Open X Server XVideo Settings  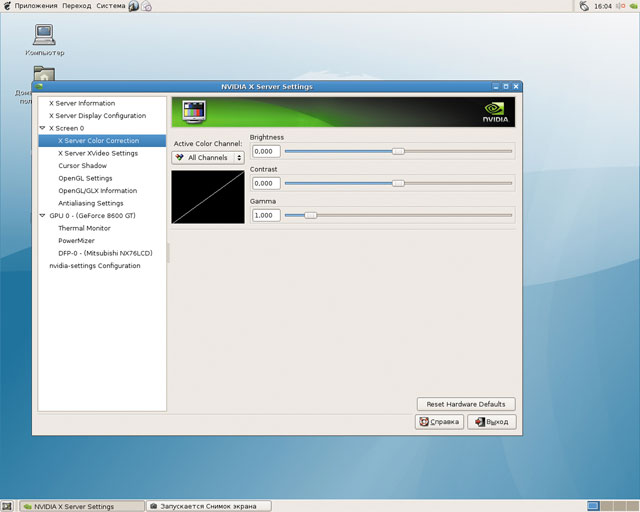tap(98, 153)
